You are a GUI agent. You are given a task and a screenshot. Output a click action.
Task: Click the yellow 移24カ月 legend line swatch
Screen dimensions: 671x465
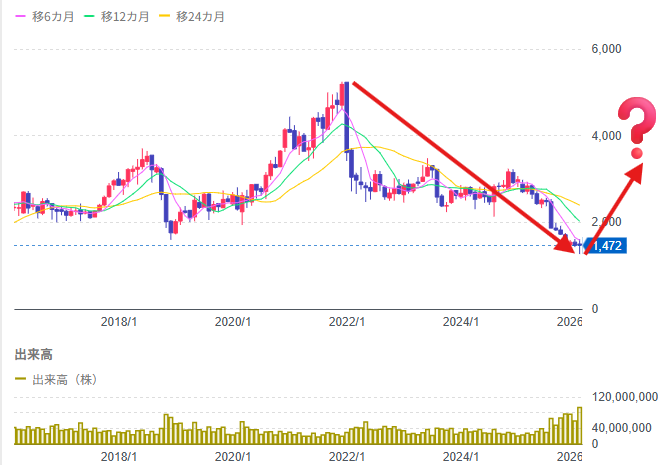click(x=171, y=17)
